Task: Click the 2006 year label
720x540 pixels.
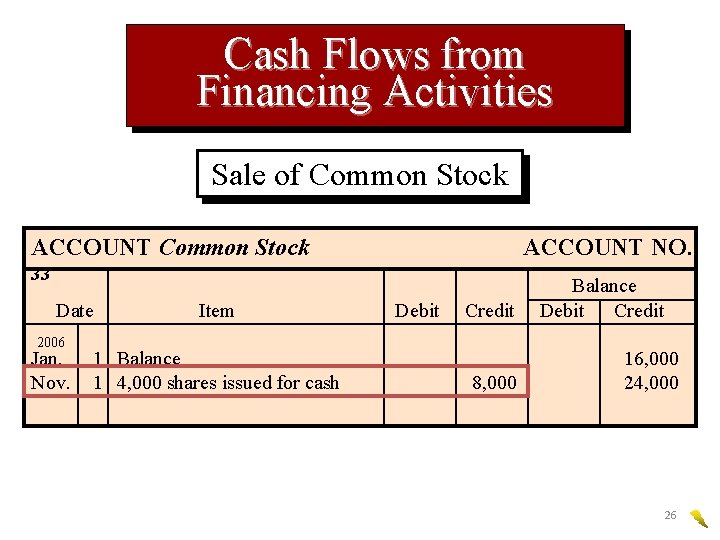Action: (x=50, y=342)
